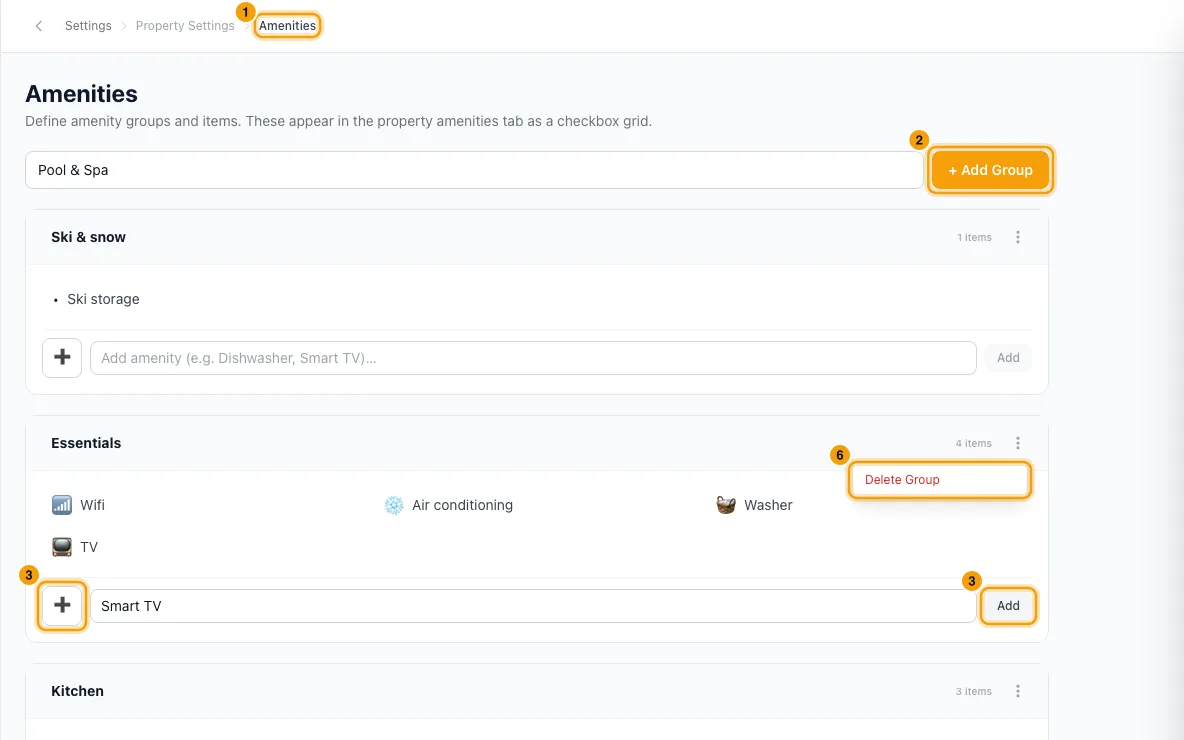Open the icon picker plus button in Essentials
1184x740 pixels.
(x=62, y=606)
